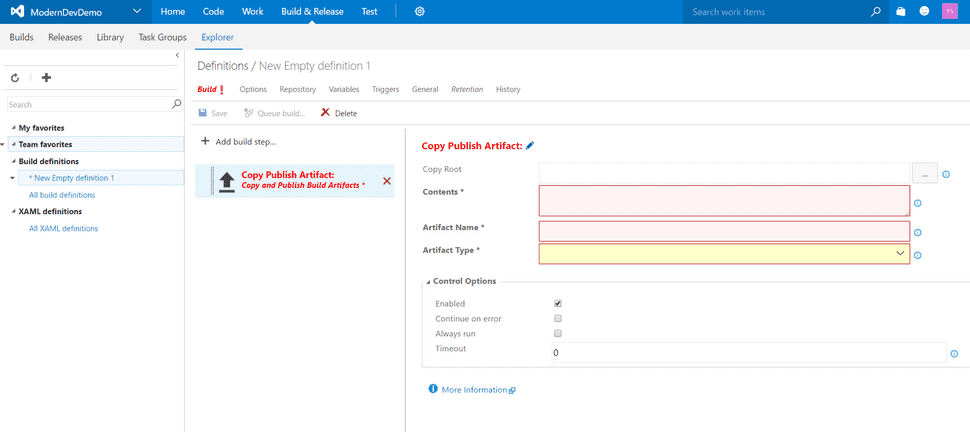Click the search magnifier in work items box
This screenshot has width=970, height=432.
pyautogui.click(x=875, y=12)
